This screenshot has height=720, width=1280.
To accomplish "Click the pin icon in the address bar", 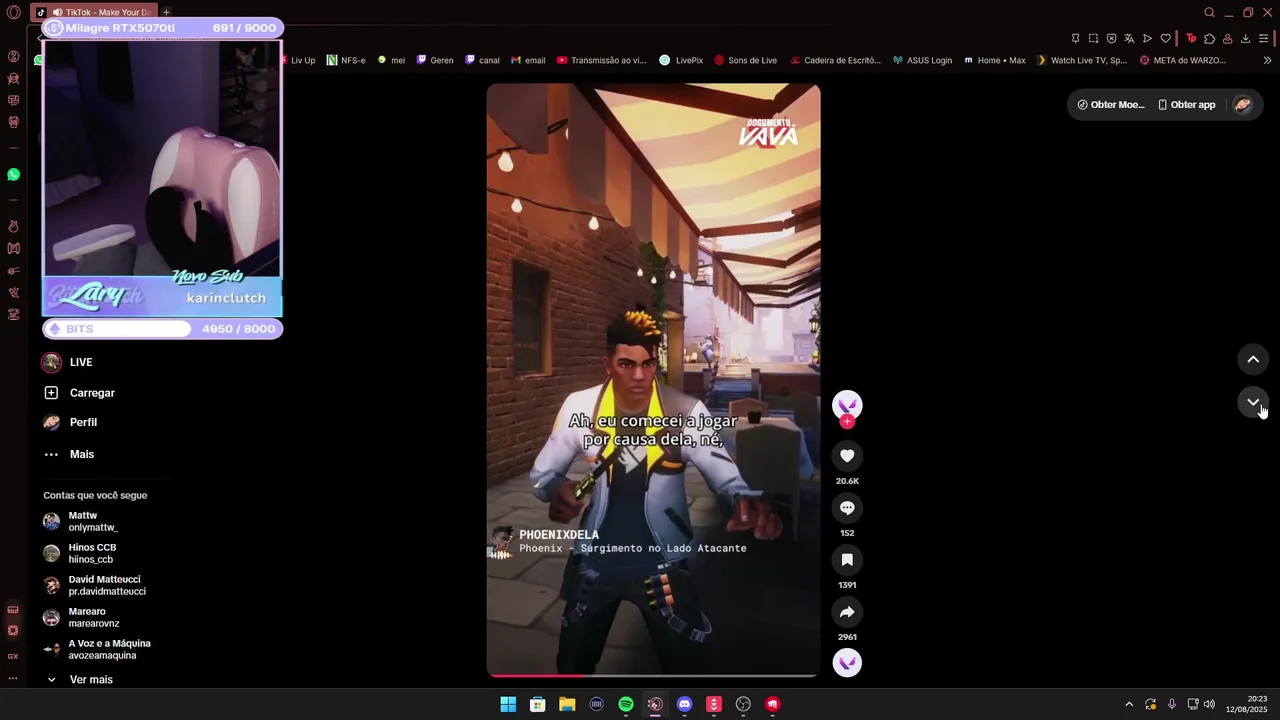I will (1075, 38).
